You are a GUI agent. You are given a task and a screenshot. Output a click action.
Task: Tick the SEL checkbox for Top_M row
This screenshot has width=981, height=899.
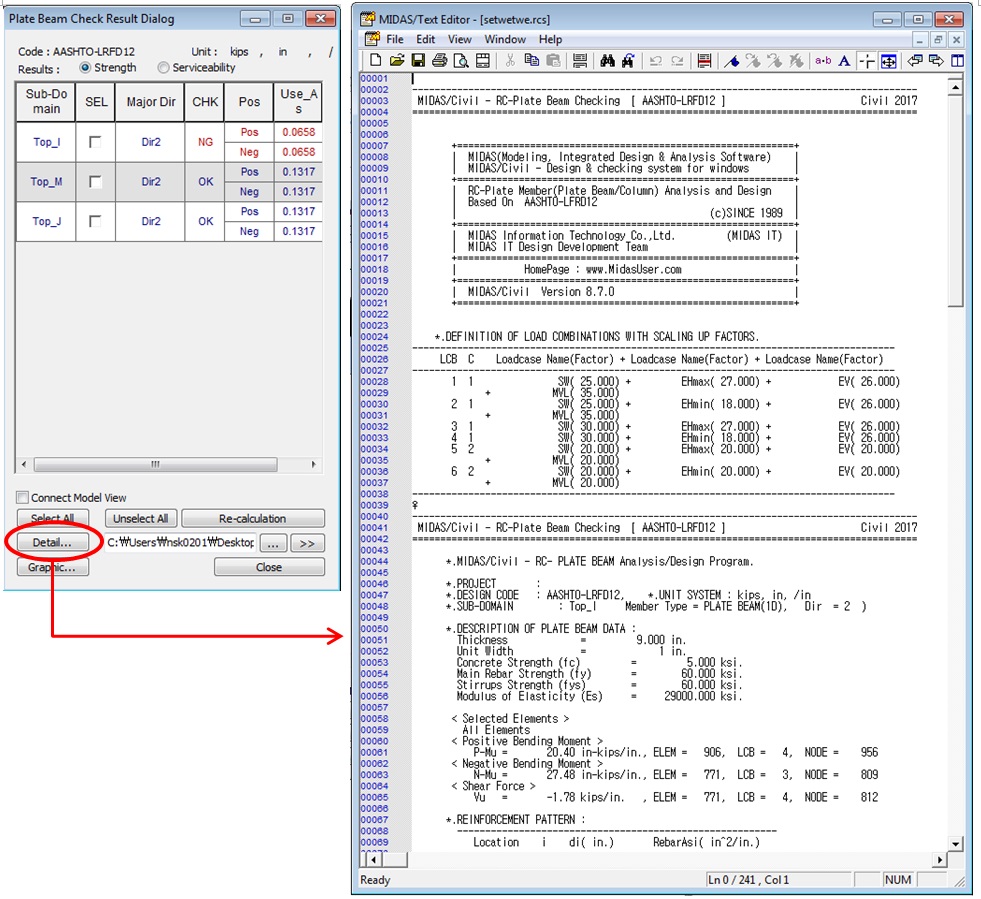coord(95,182)
